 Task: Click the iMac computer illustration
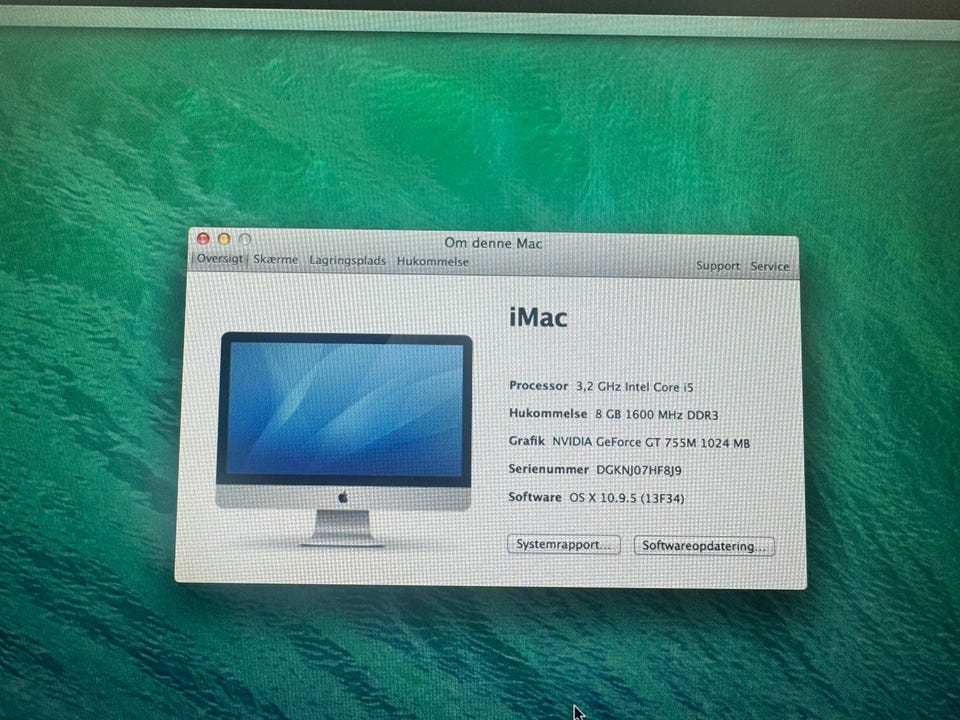[344, 439]
